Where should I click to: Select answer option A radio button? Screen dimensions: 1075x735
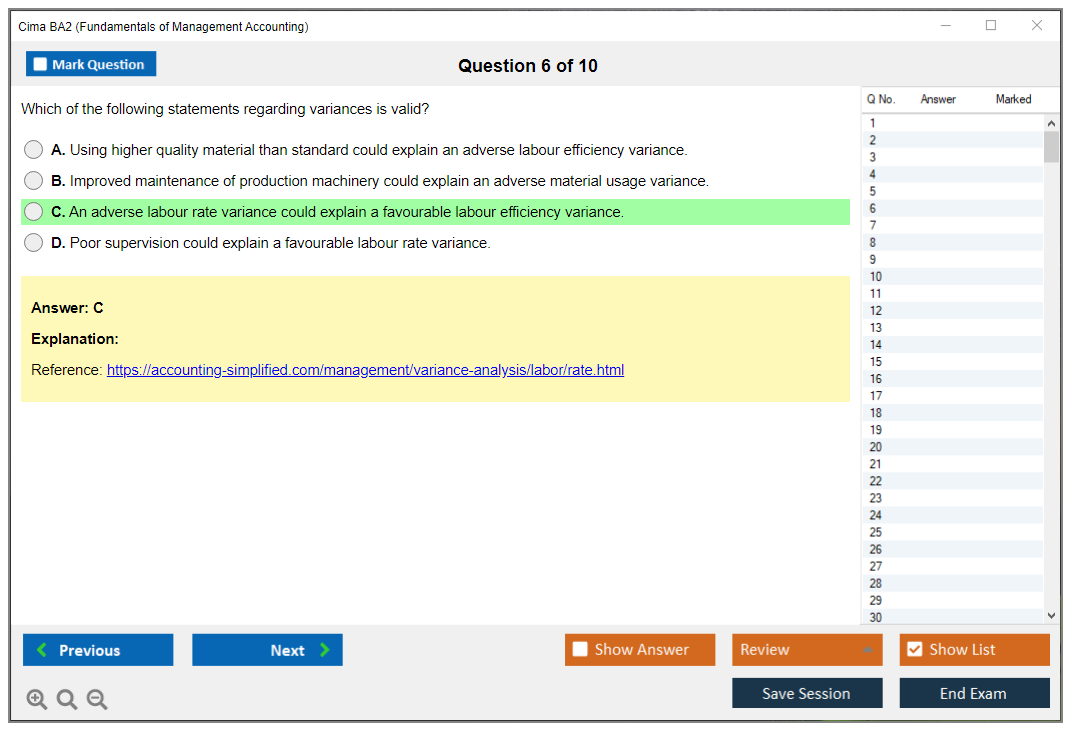[34, 150]
